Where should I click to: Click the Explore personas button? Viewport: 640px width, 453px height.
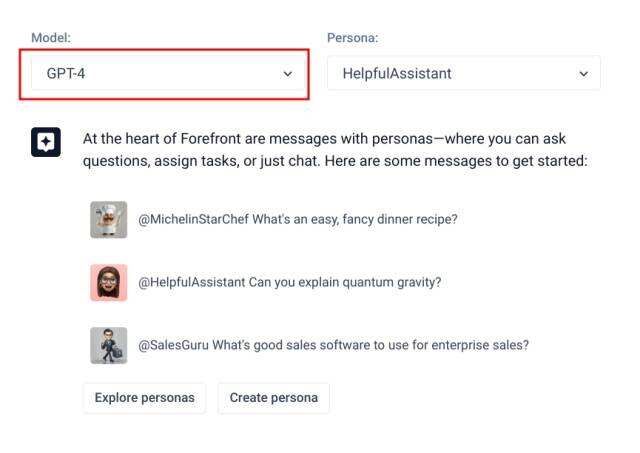(x=144, y=398)
